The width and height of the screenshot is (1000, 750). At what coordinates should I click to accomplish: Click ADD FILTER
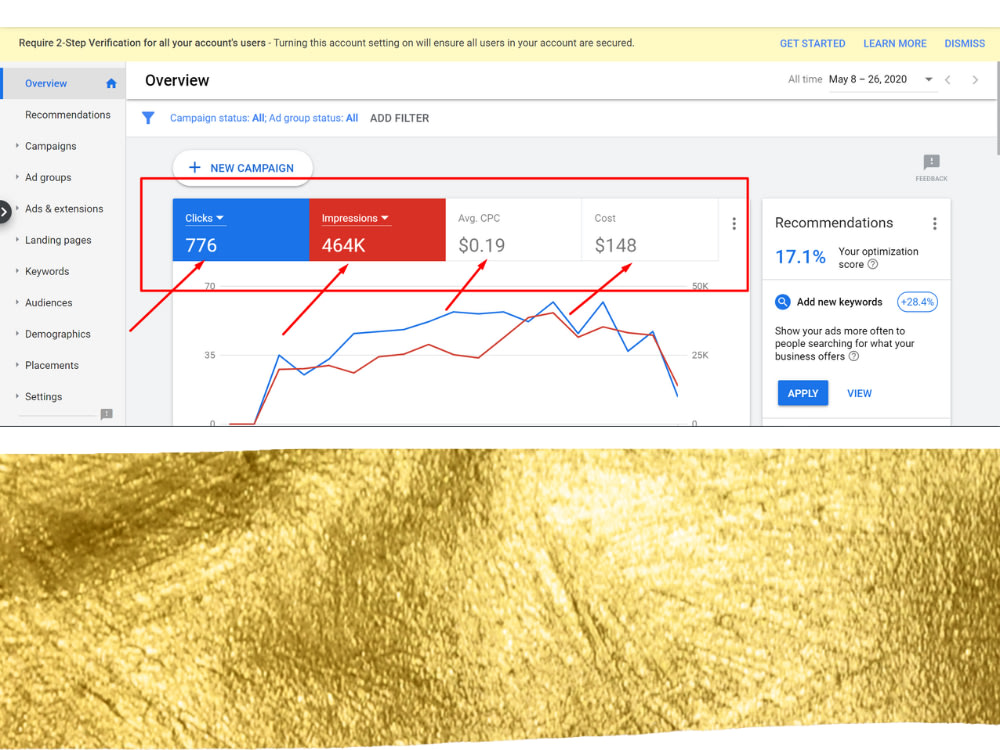[399, 118]
